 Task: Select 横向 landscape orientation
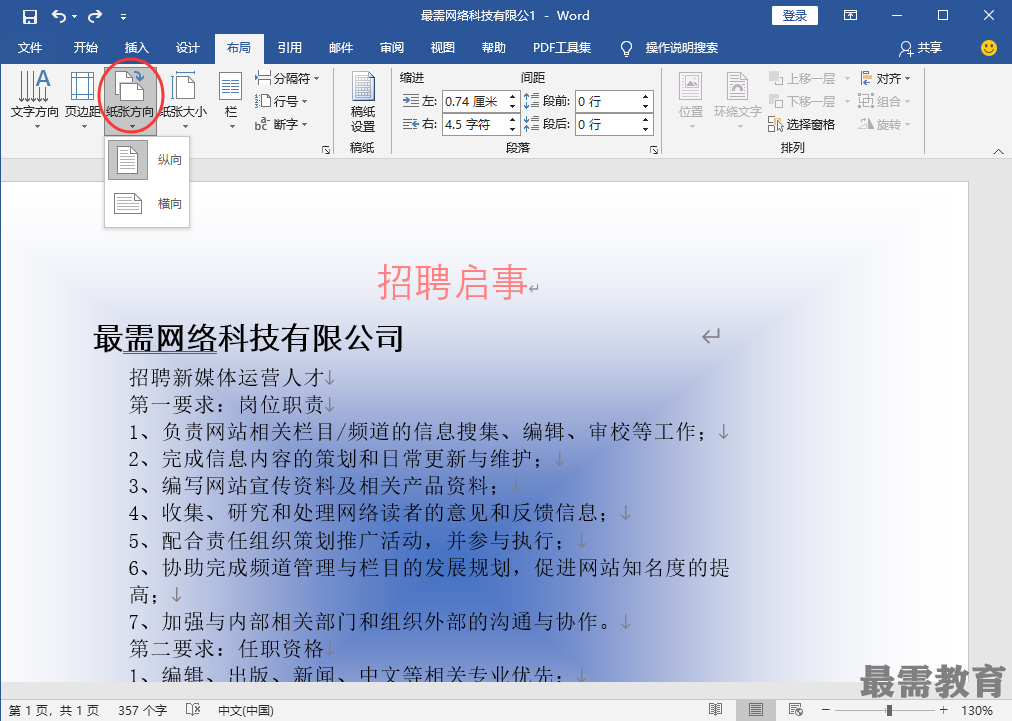[147, 203]
